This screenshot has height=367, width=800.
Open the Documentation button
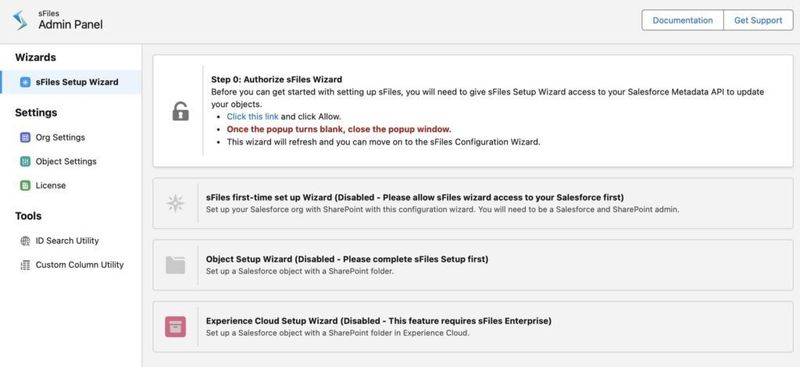click(x=683, y=20)
